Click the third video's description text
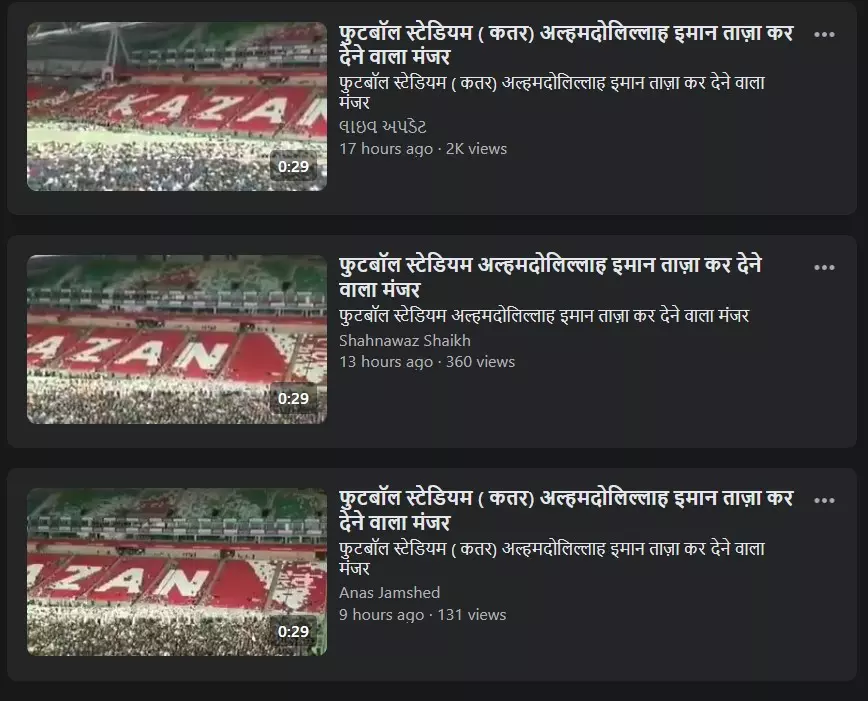The width and height of the screenshot is (868, 701). coord(551,559)
